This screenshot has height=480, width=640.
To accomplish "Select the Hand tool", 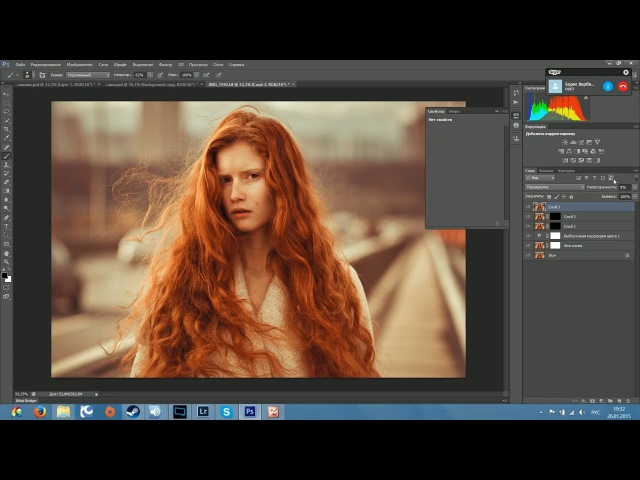I will 7,253.
